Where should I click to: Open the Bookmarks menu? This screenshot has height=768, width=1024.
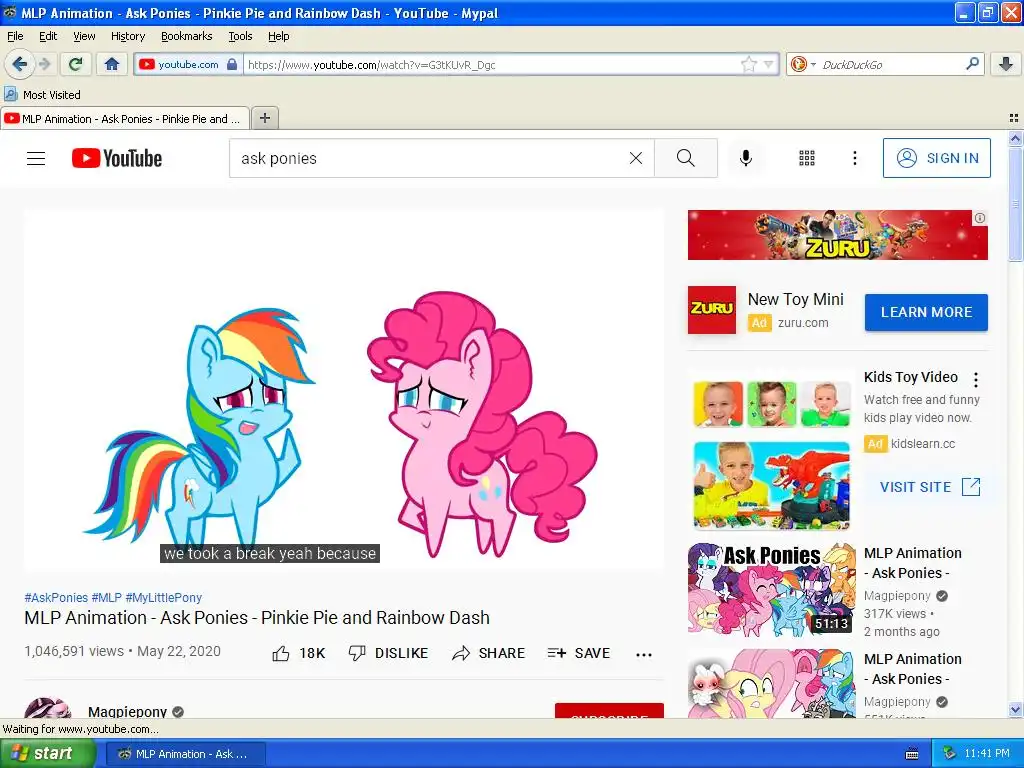pos(187,36)
